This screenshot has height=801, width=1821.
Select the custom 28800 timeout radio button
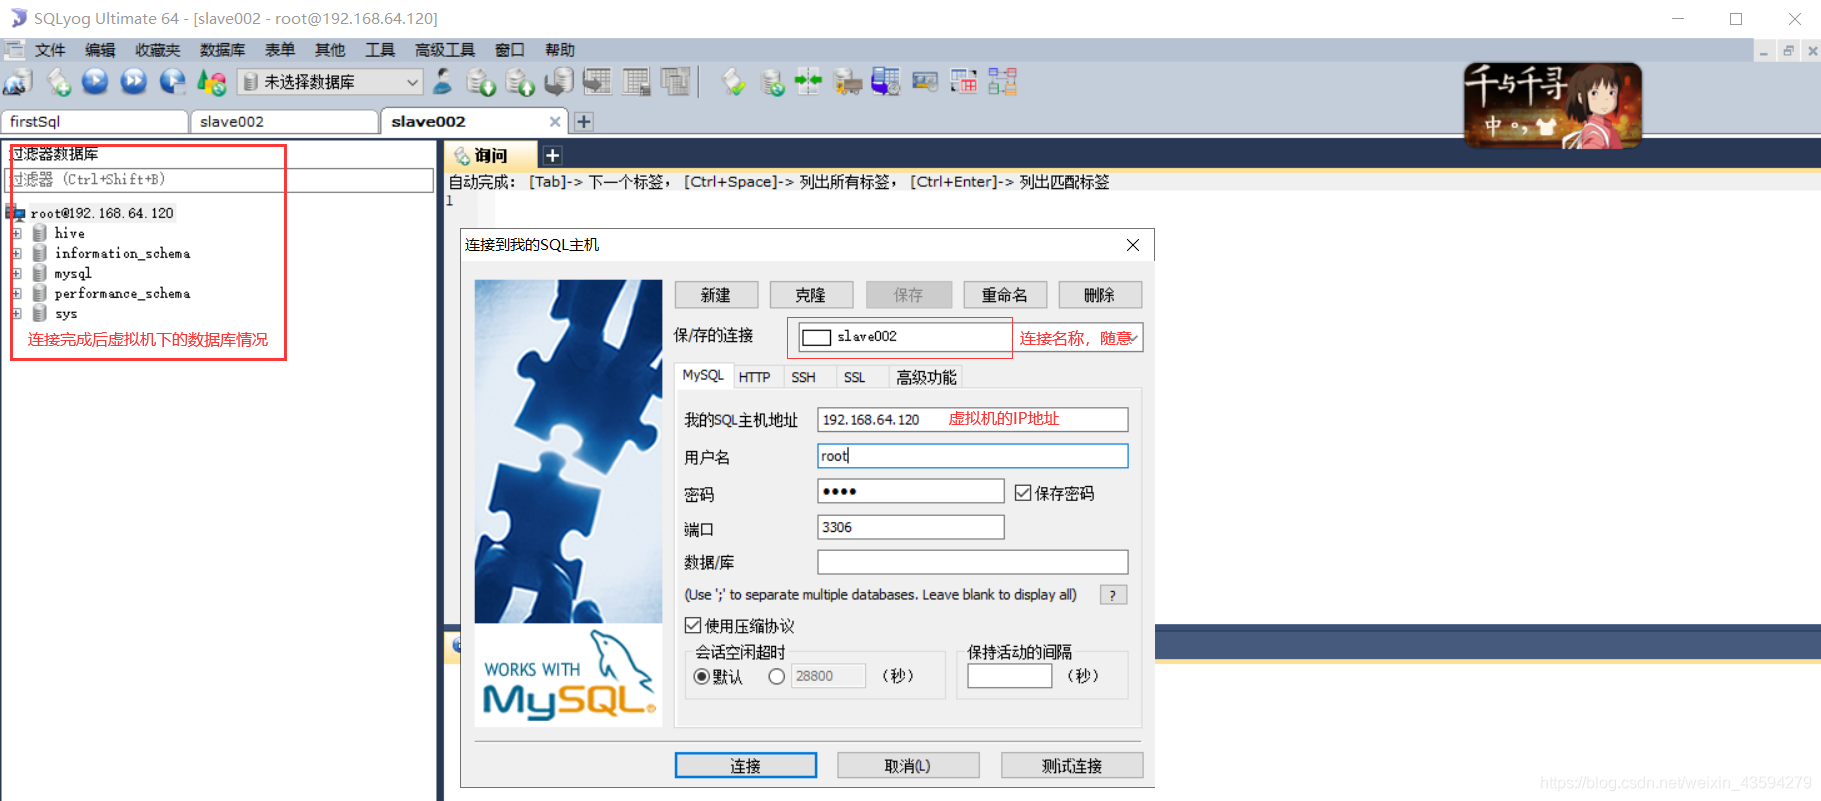coord(776,676)
